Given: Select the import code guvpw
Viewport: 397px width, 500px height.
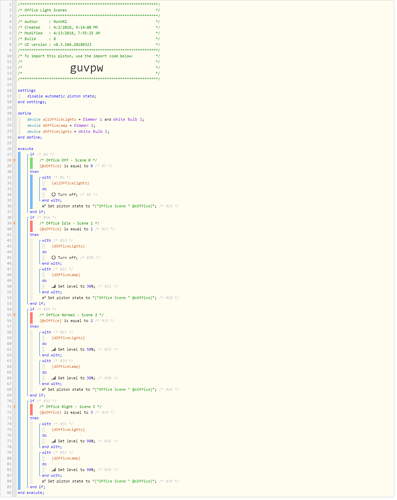Looking at the screenshot, I should coord(87,68).
